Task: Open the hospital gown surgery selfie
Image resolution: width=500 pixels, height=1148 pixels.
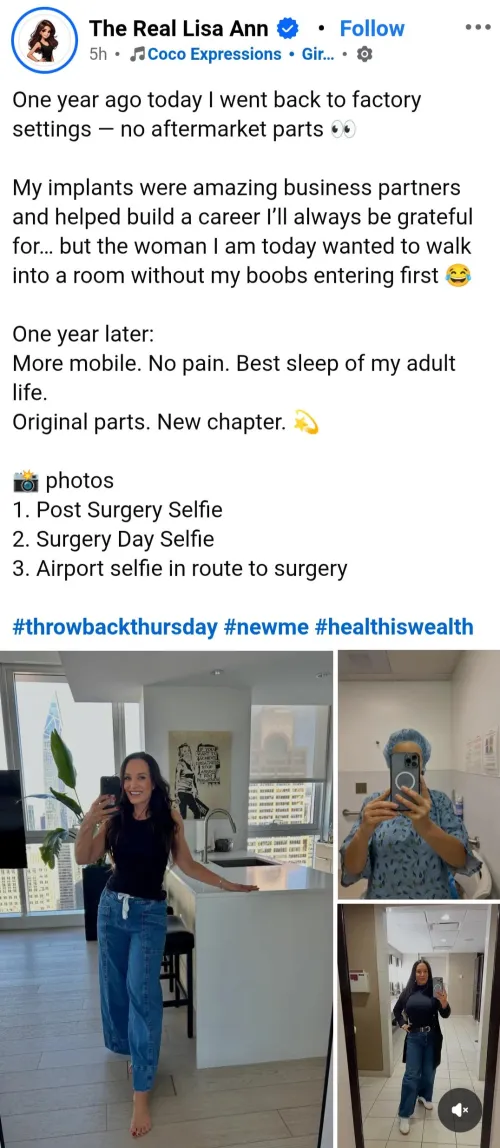Action: pos(419,775)
